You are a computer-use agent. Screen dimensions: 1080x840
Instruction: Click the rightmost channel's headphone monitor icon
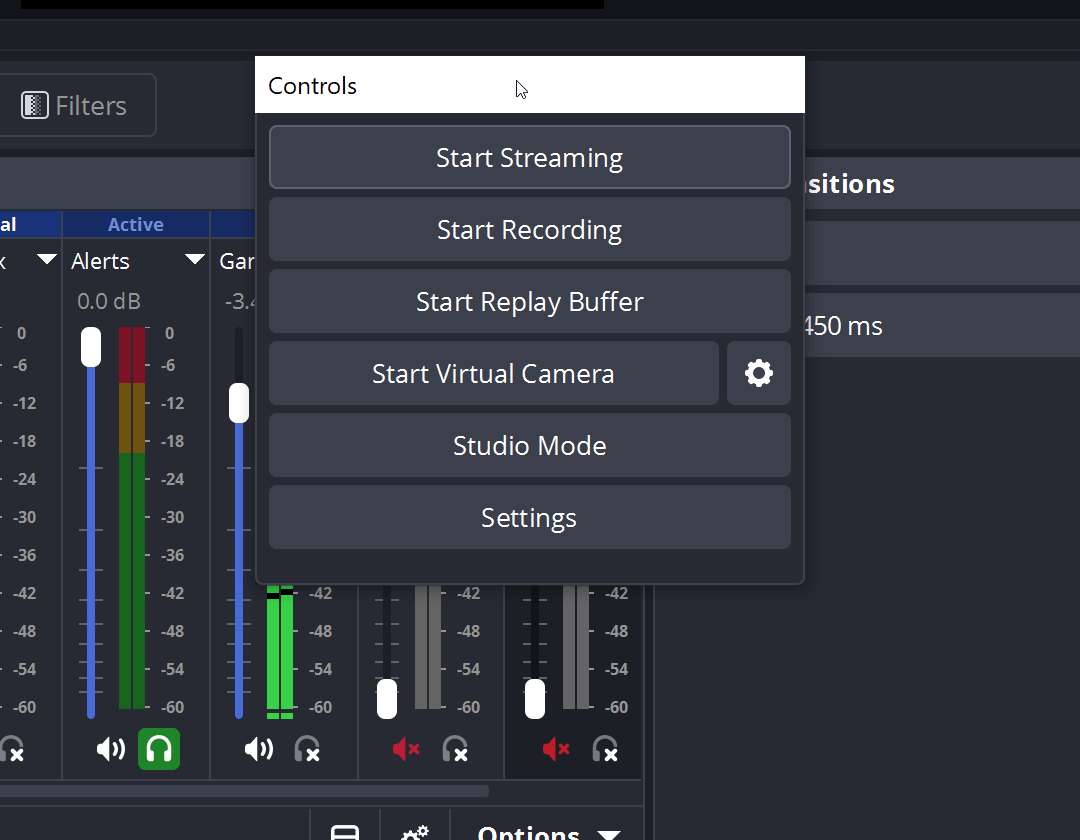click(x=605, y=749)
